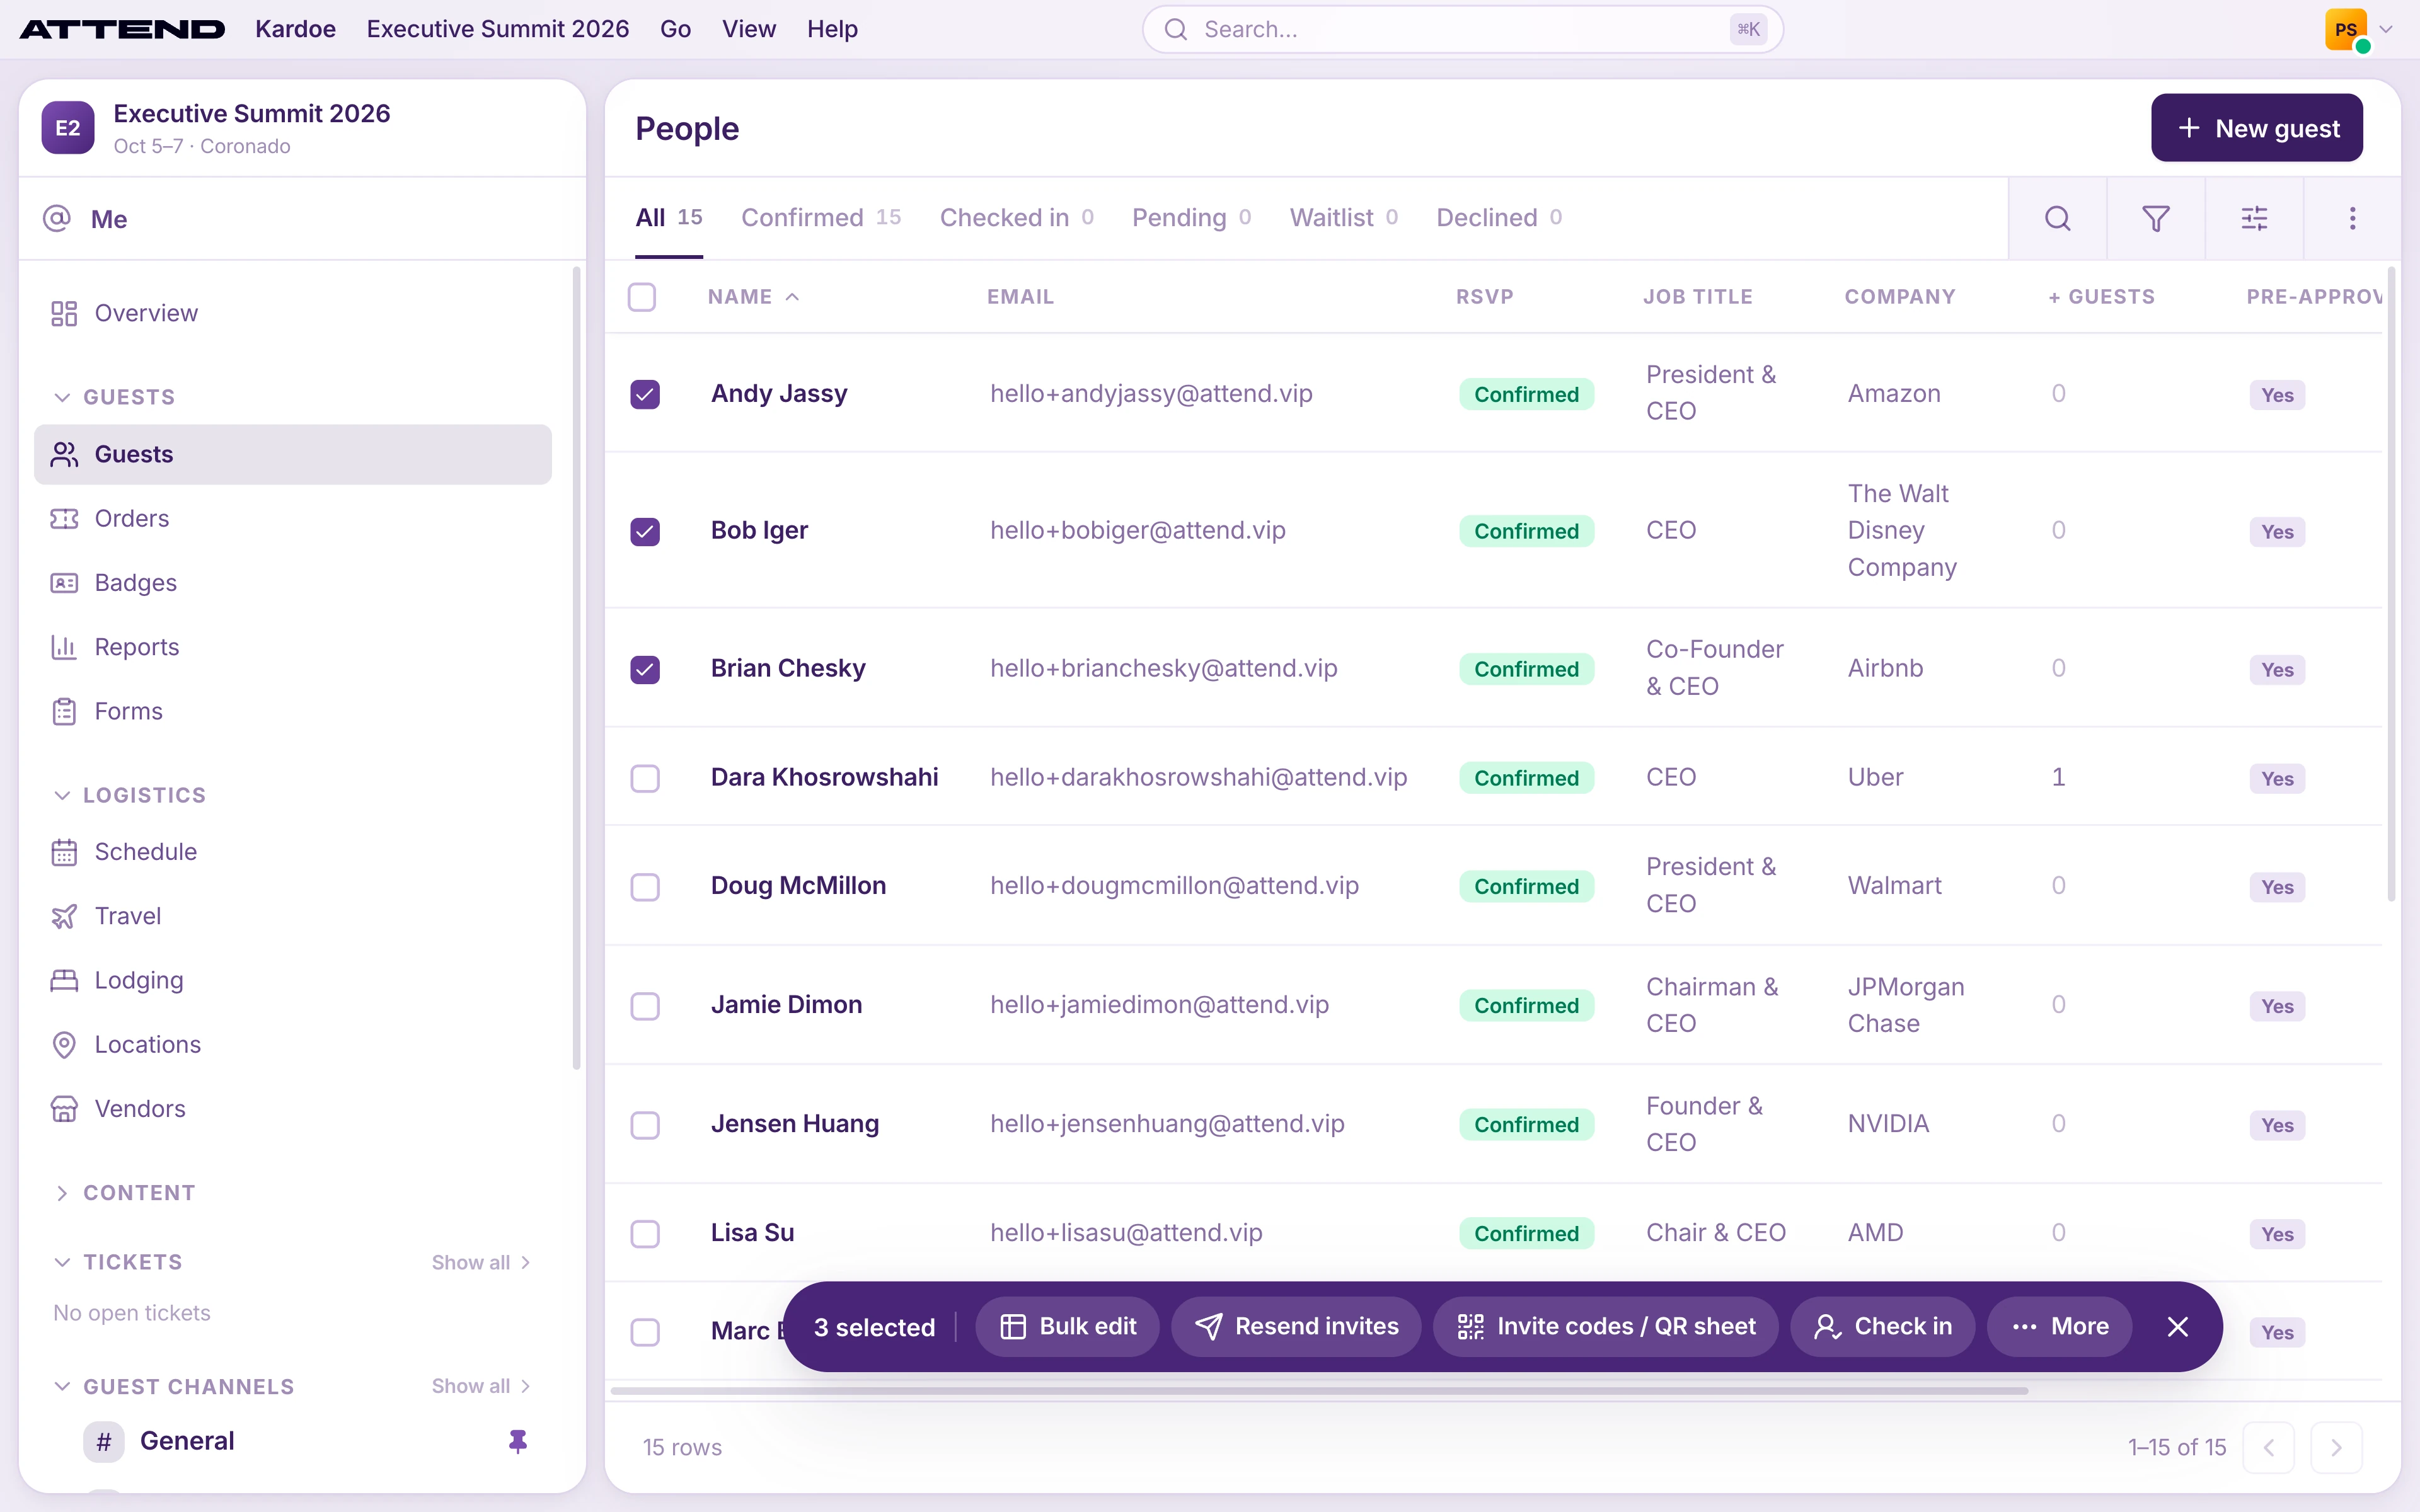Focus the top Search field
This screenshot has height=1512, width=2420.
pos(1462,29)
